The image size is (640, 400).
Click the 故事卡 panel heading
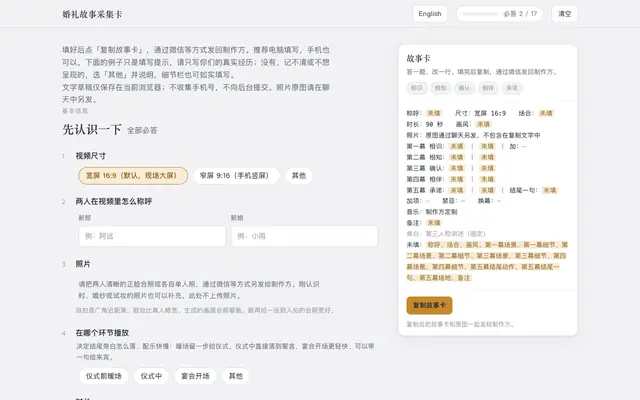point(418,58)
